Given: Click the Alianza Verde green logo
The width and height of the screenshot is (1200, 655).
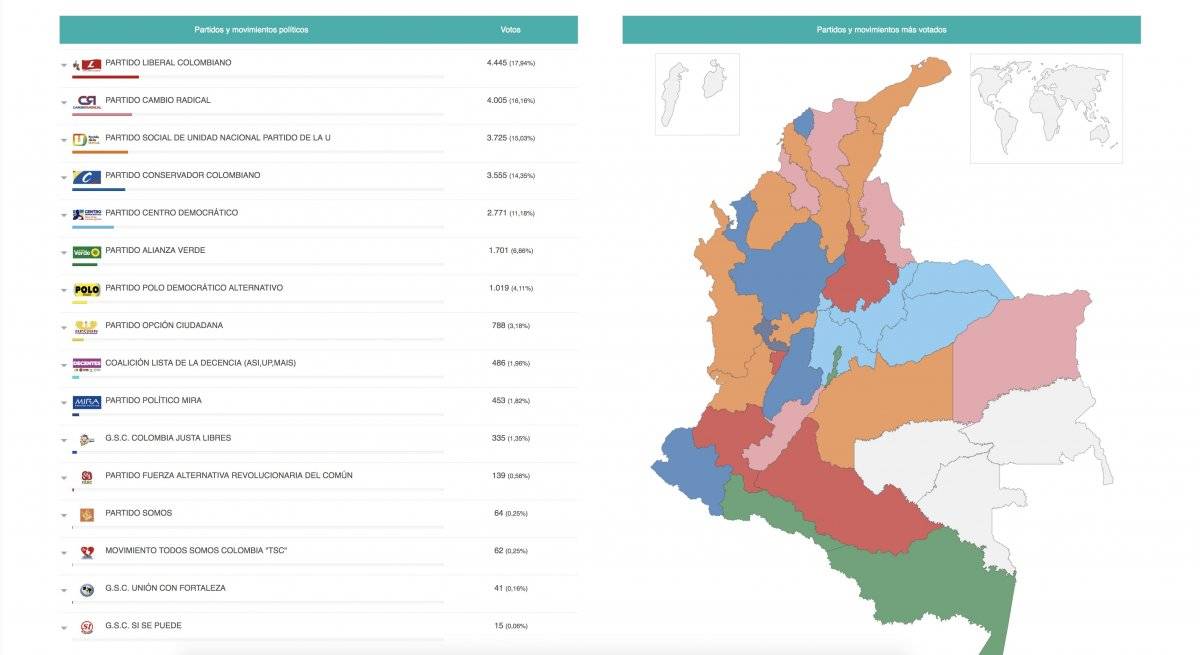Looking at the screenshot, I should (87, 251).
